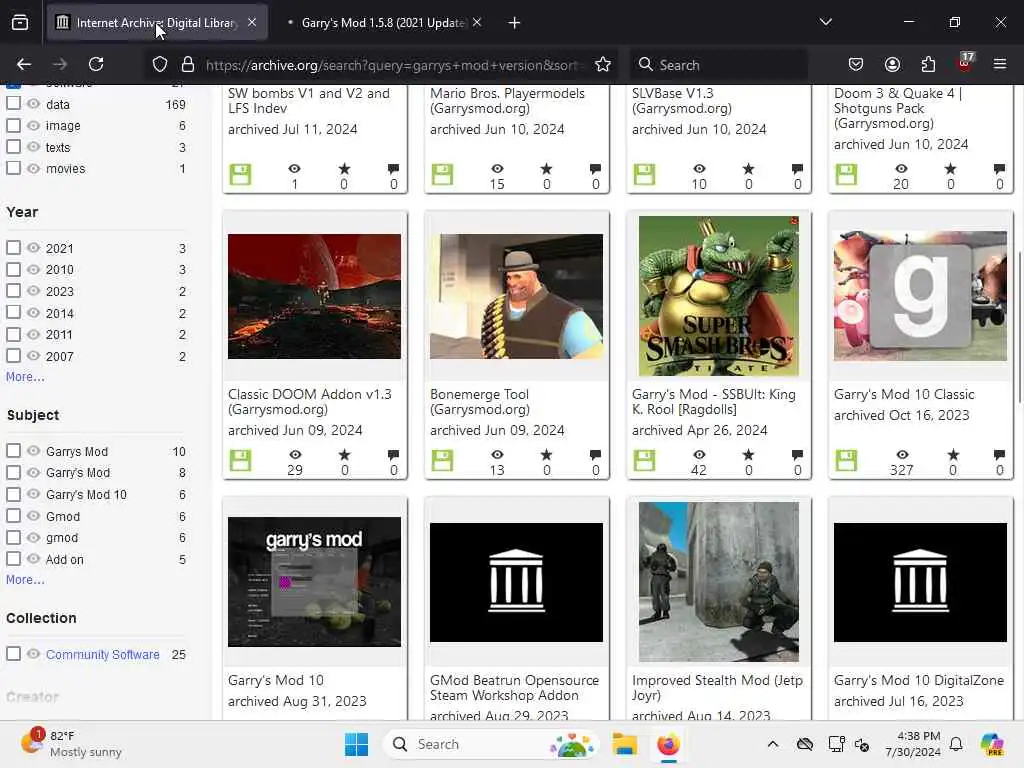
Task: Click reviews comment icon on SLVBase V1.3 card
Action: (x=797, y=168)
